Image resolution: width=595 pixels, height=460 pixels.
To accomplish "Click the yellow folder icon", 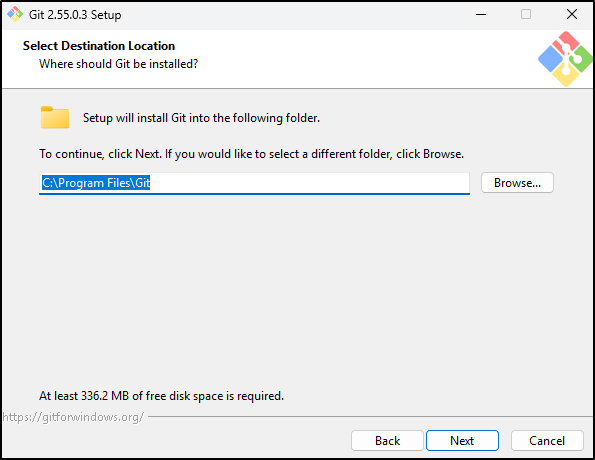I will pyautogui.click(x=55, y=117).
